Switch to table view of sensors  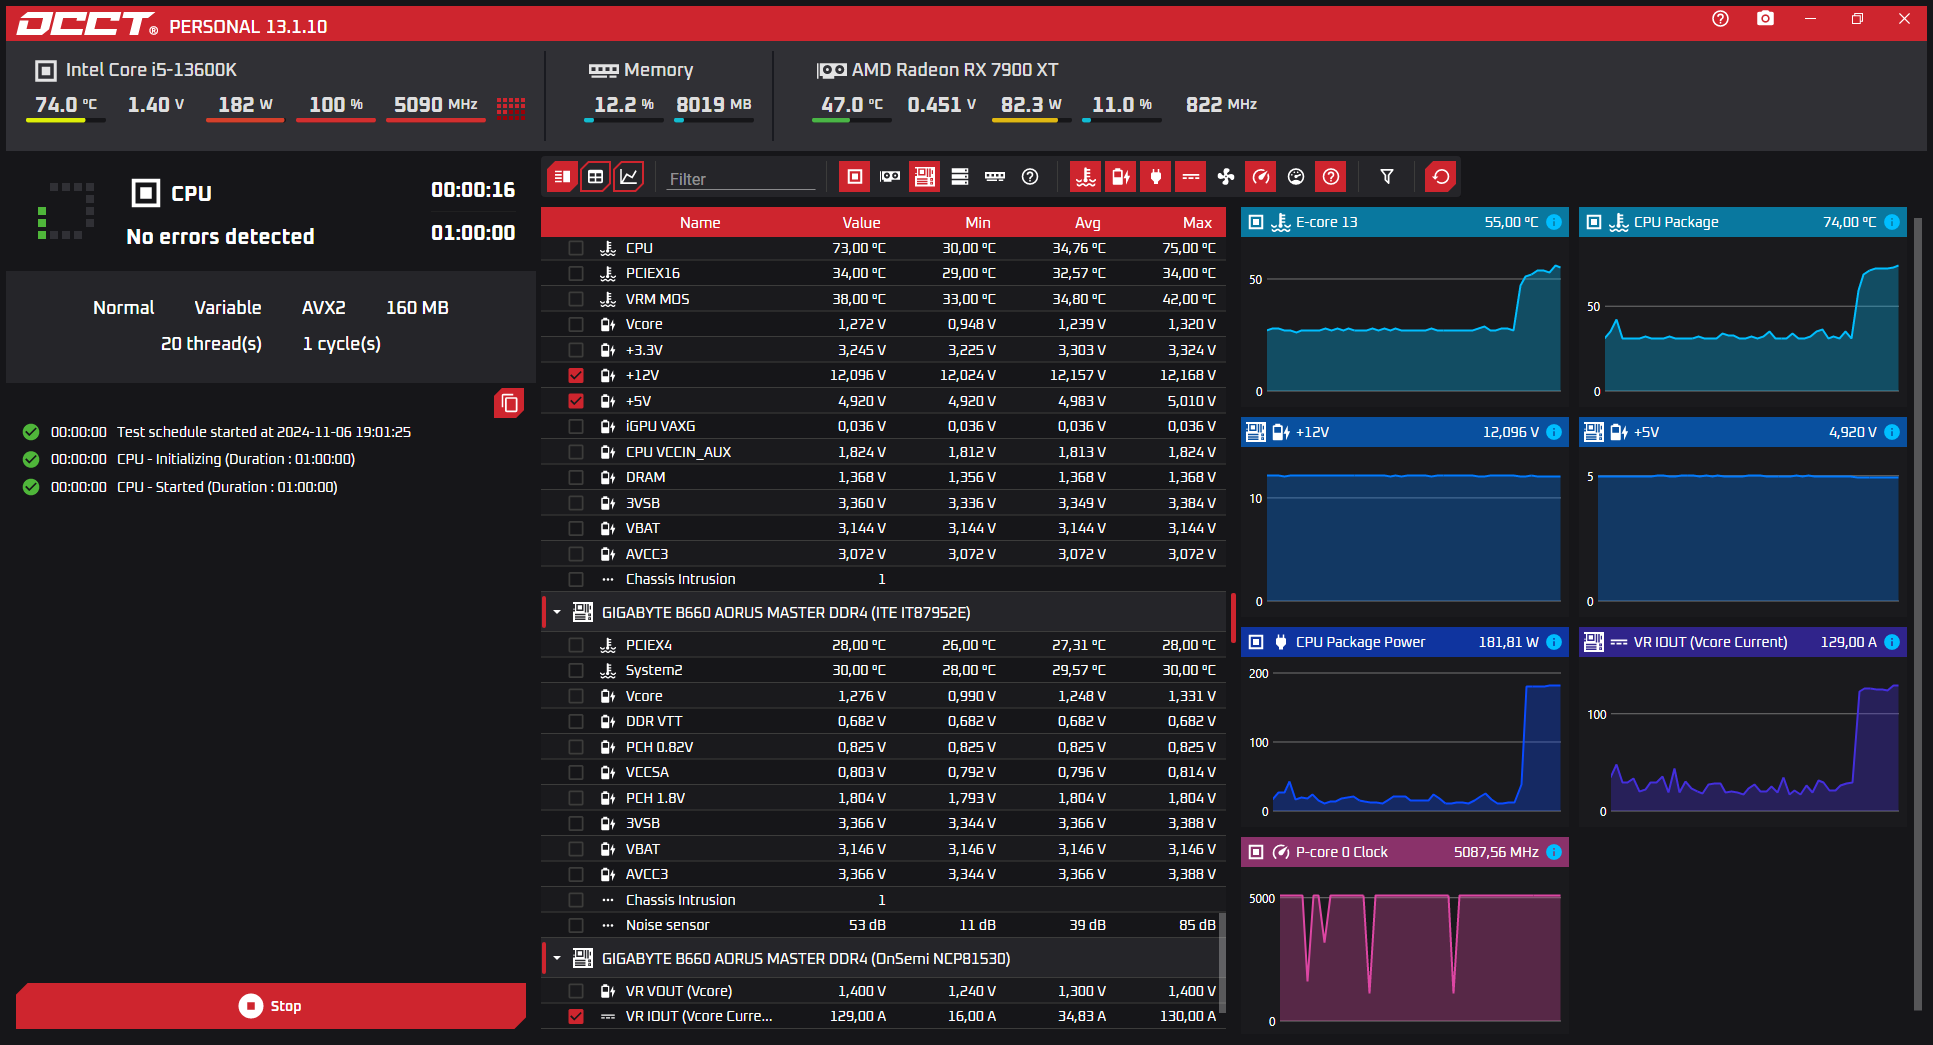tap(595, 177)
